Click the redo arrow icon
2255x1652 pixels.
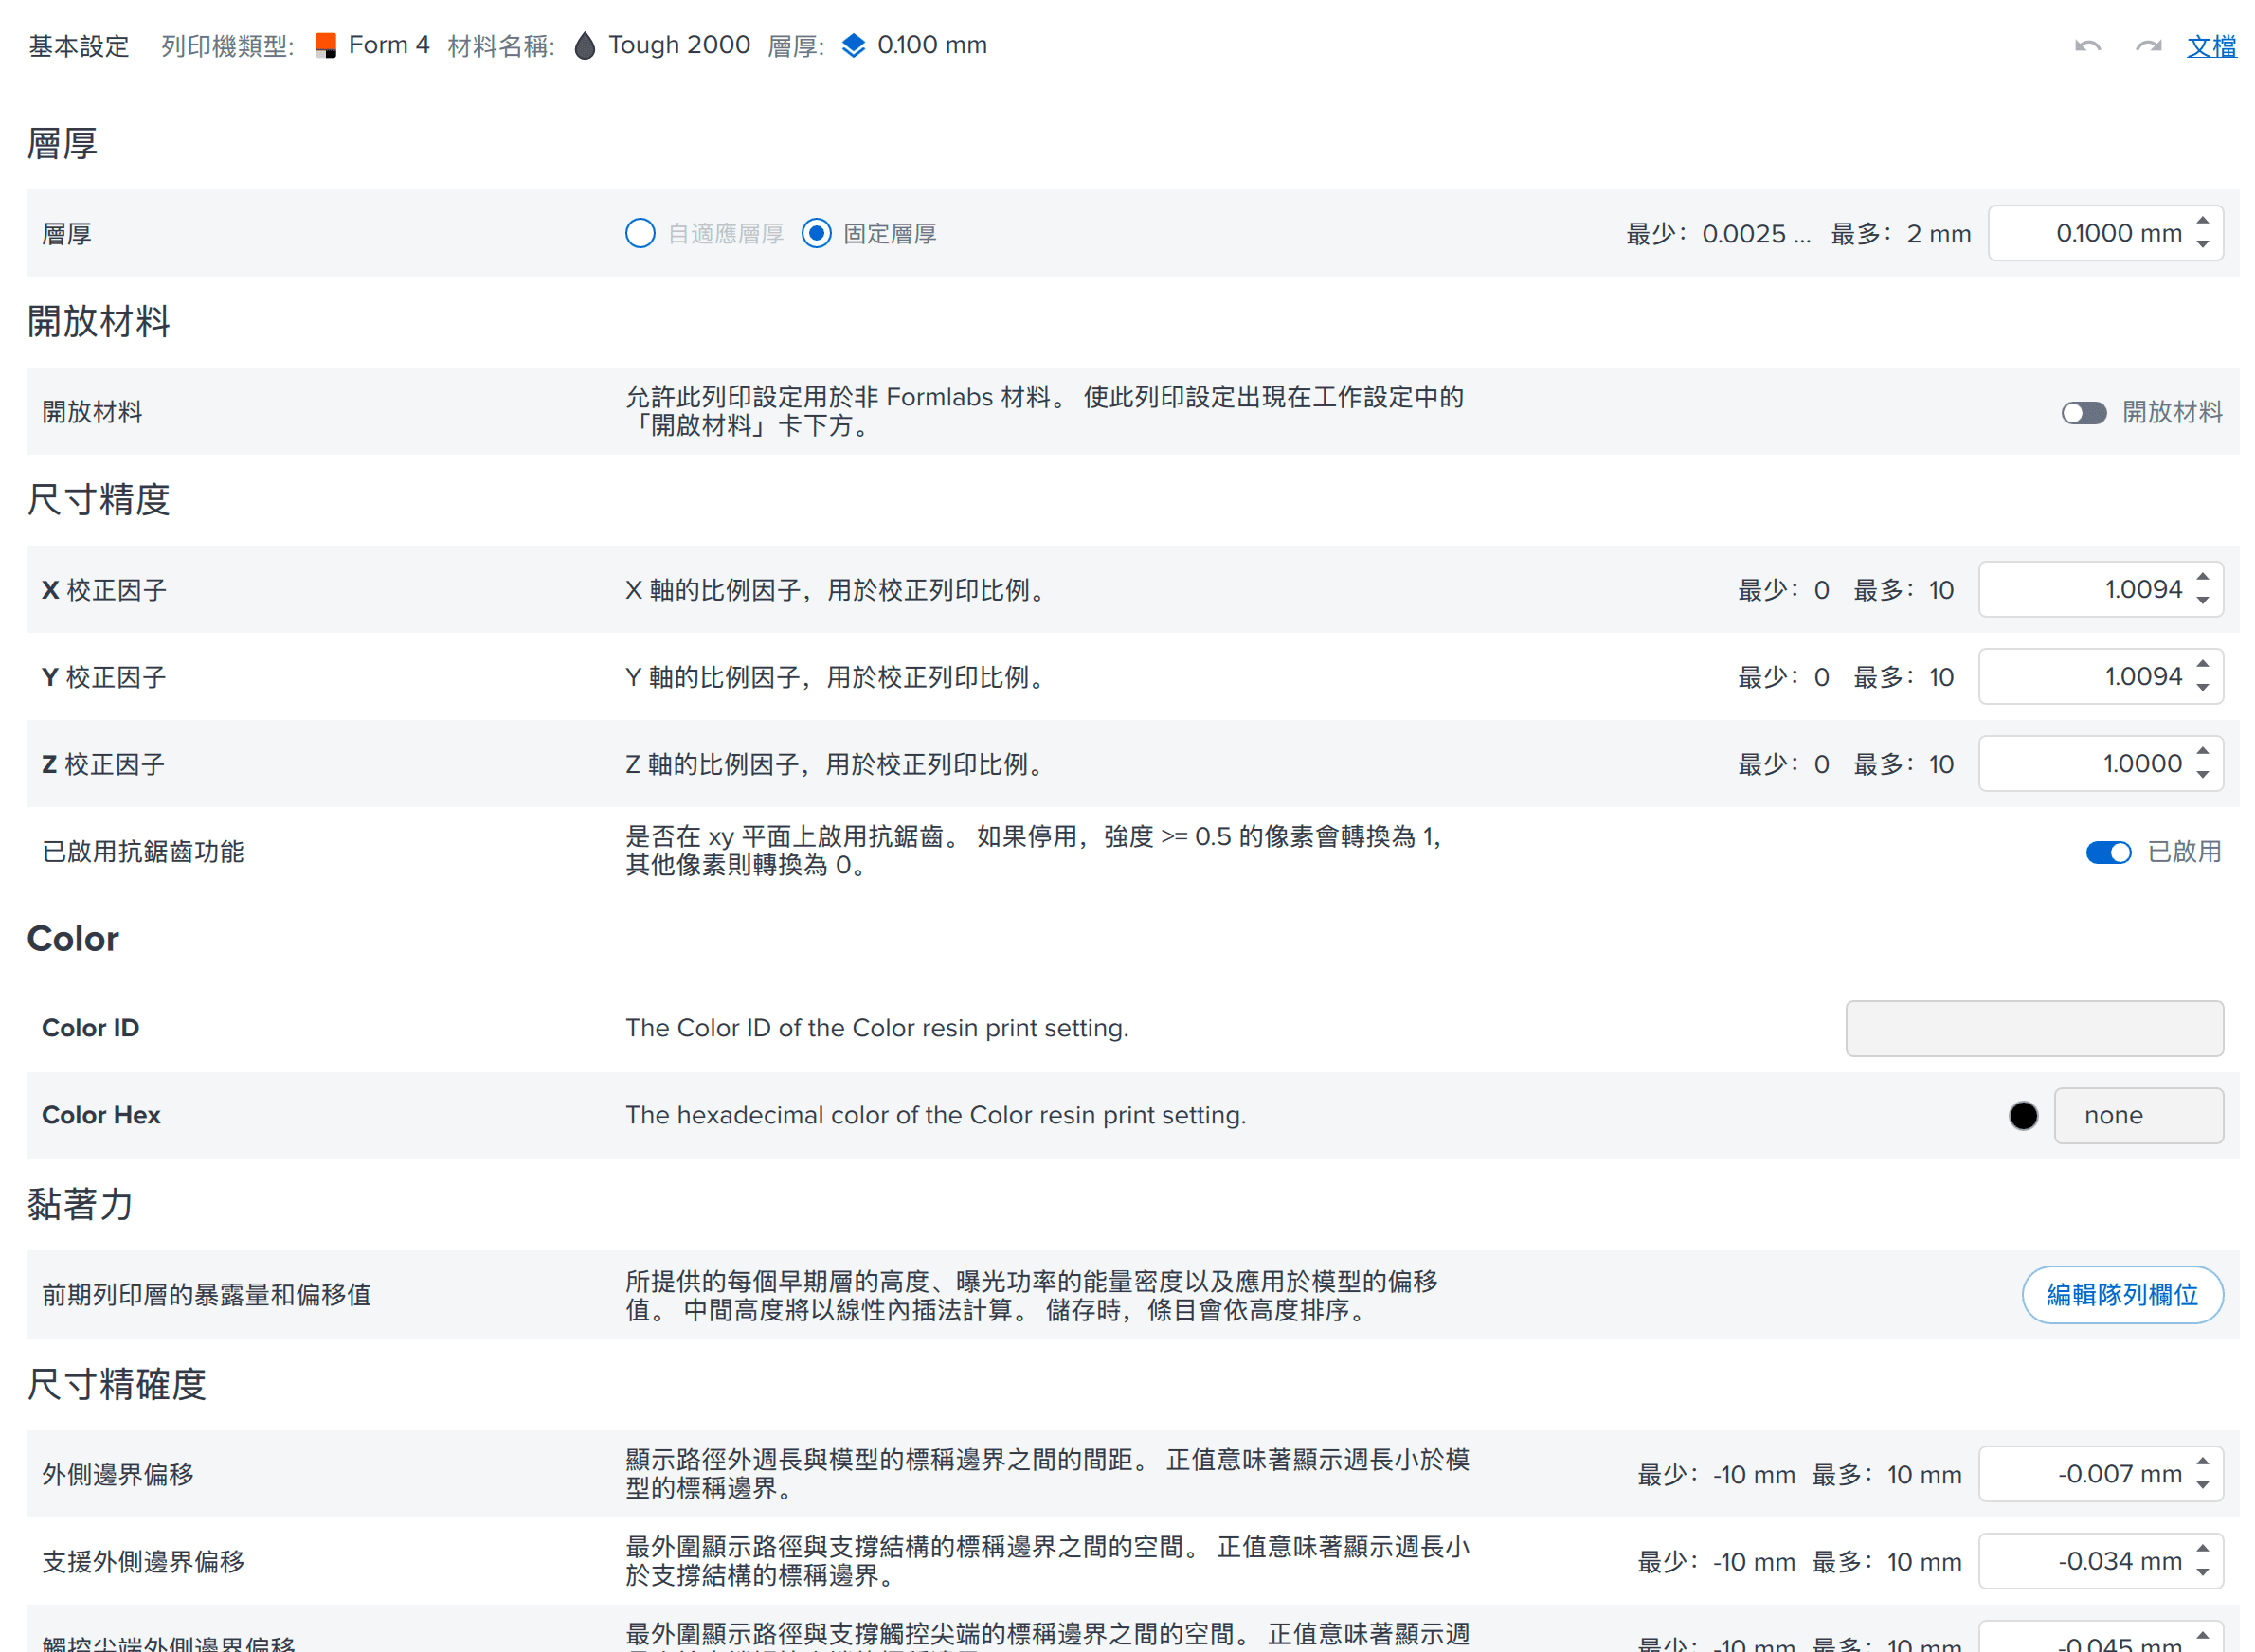coord(2148,46)
